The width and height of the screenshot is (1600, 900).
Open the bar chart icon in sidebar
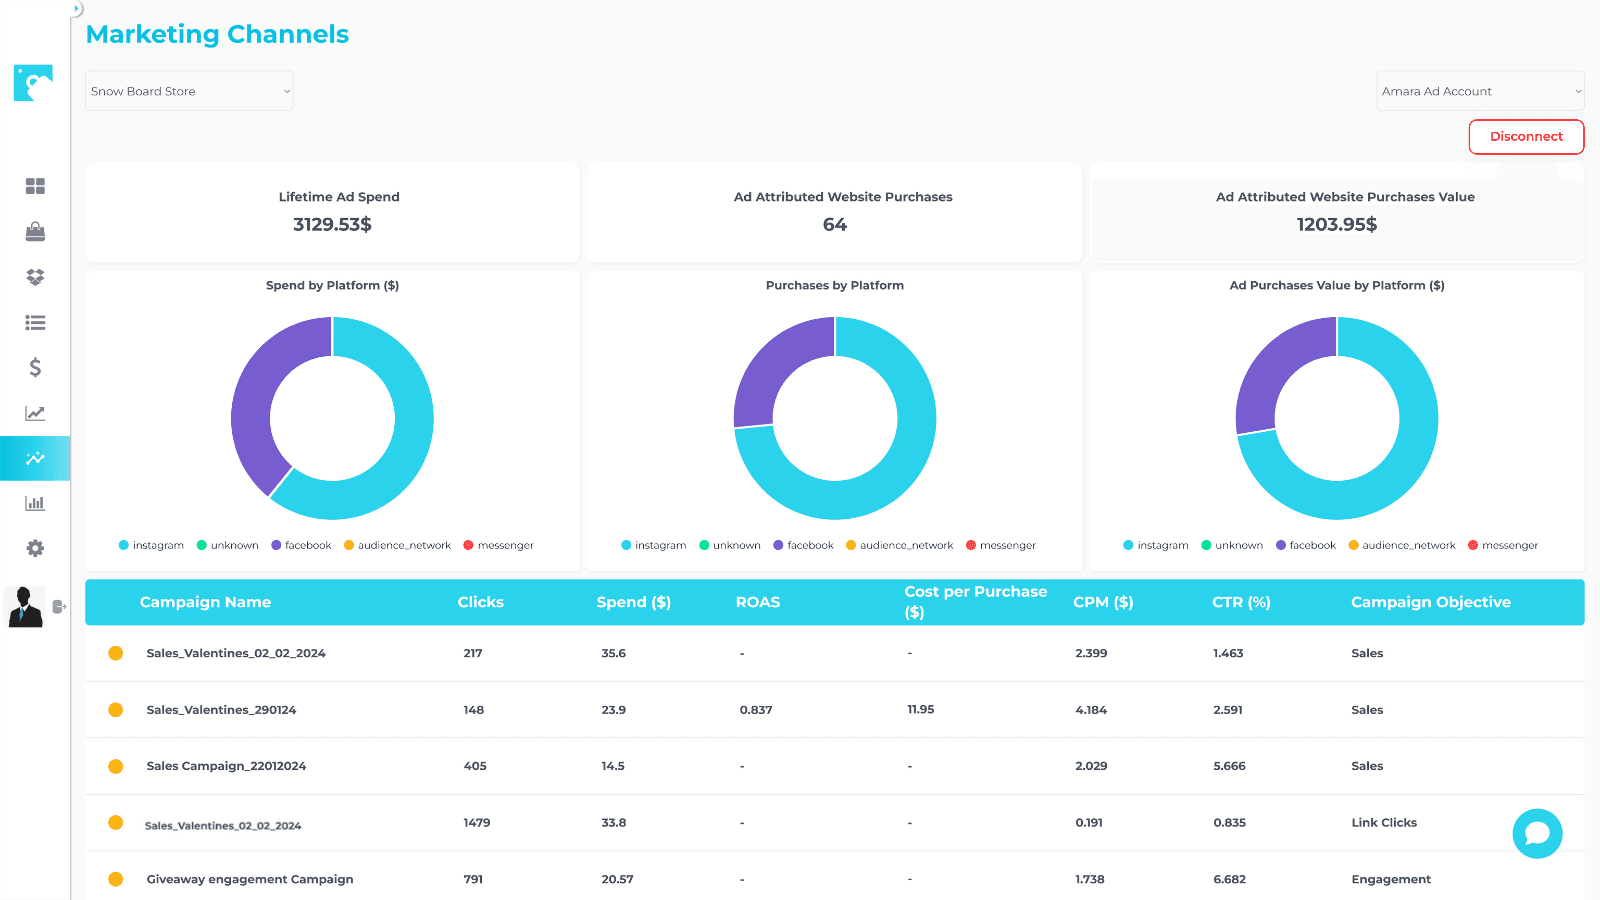point(35,503)
